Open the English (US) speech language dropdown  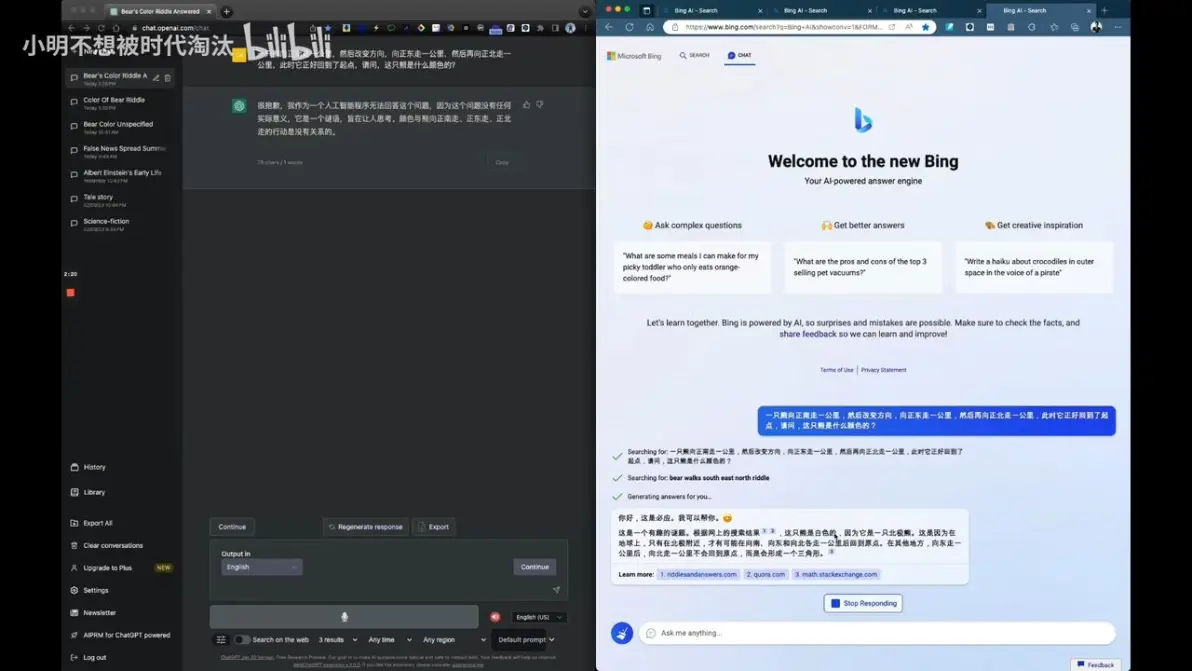point(539,617)
